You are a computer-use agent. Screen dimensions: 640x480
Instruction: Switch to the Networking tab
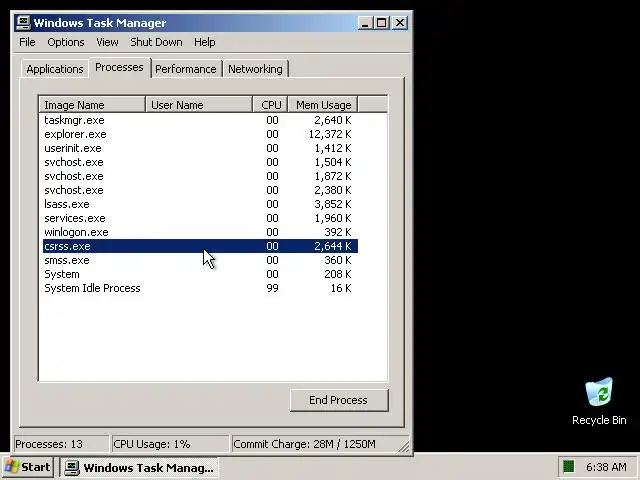(x=255, y=69)
